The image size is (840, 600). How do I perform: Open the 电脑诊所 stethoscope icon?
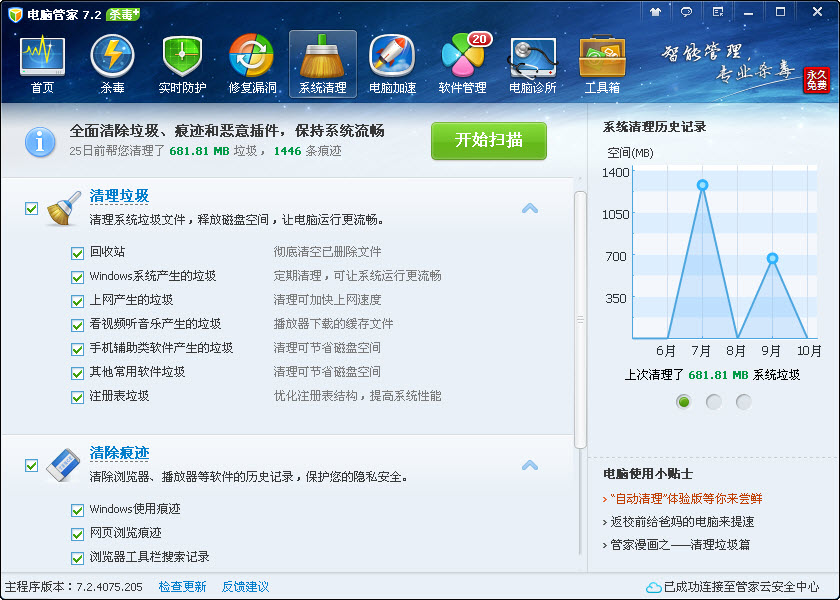[x=532, y=64]
